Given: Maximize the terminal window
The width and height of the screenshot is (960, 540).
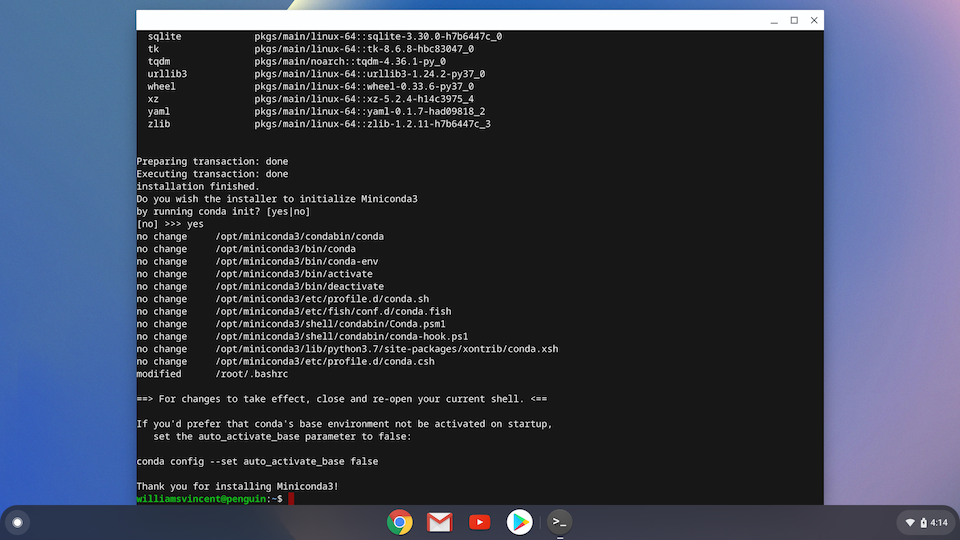Looking at the screenshot, I should click(794, 20).
